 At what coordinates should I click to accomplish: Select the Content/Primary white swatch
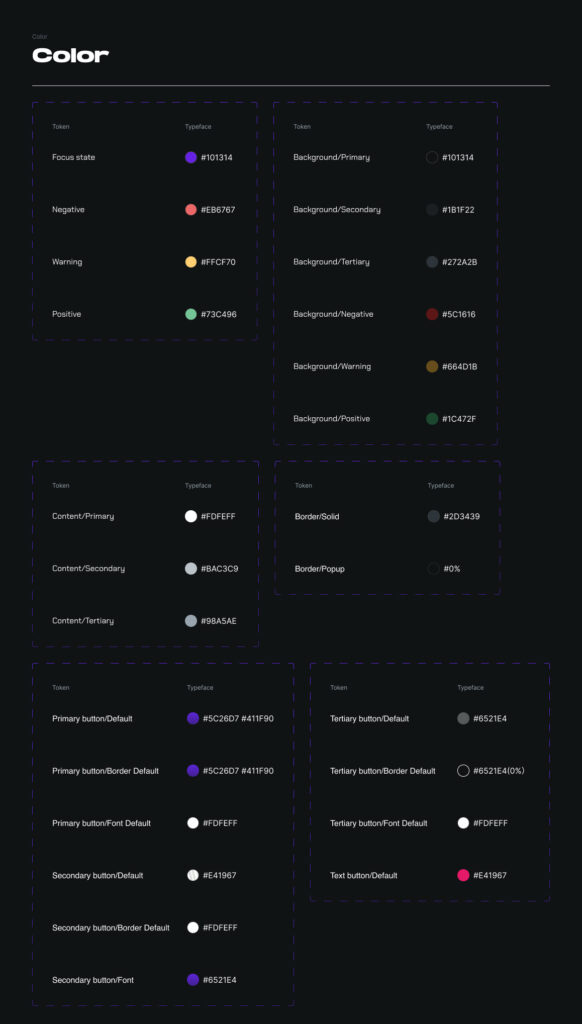coord(191,516)
